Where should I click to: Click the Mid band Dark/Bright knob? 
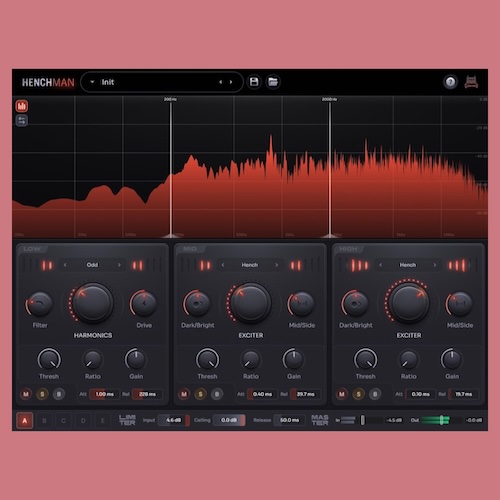197,303
